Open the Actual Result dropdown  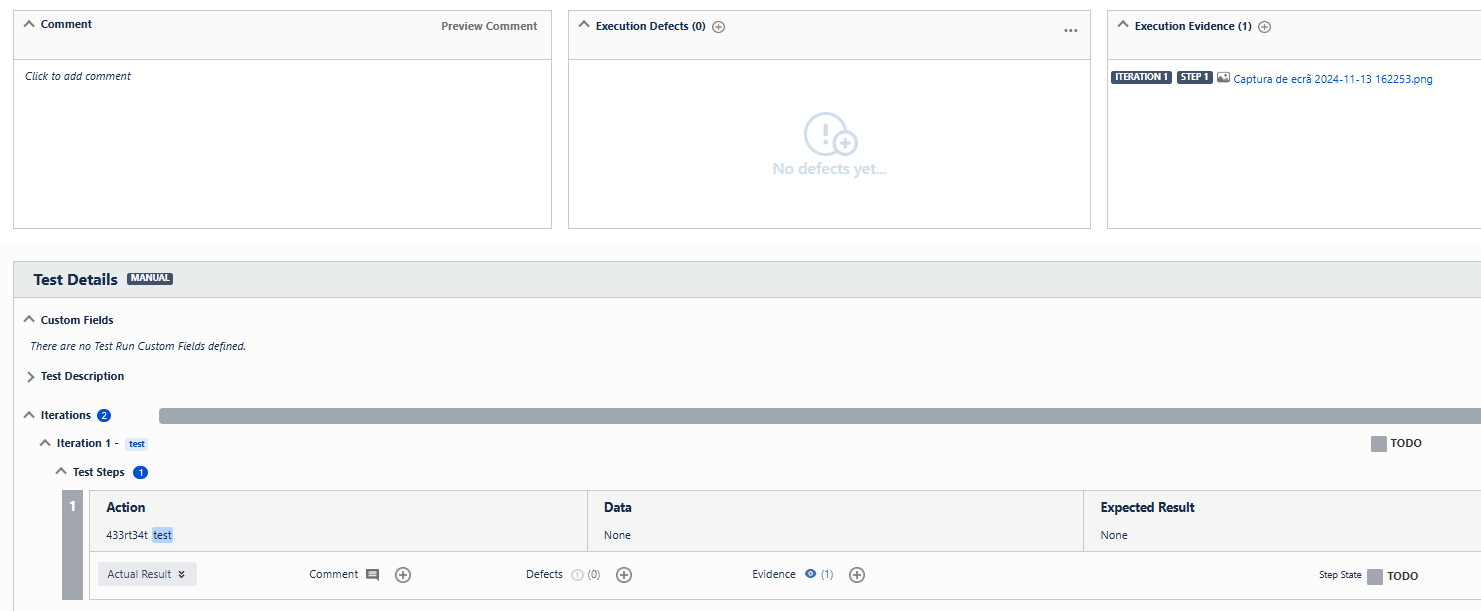[x=147, y=574]
